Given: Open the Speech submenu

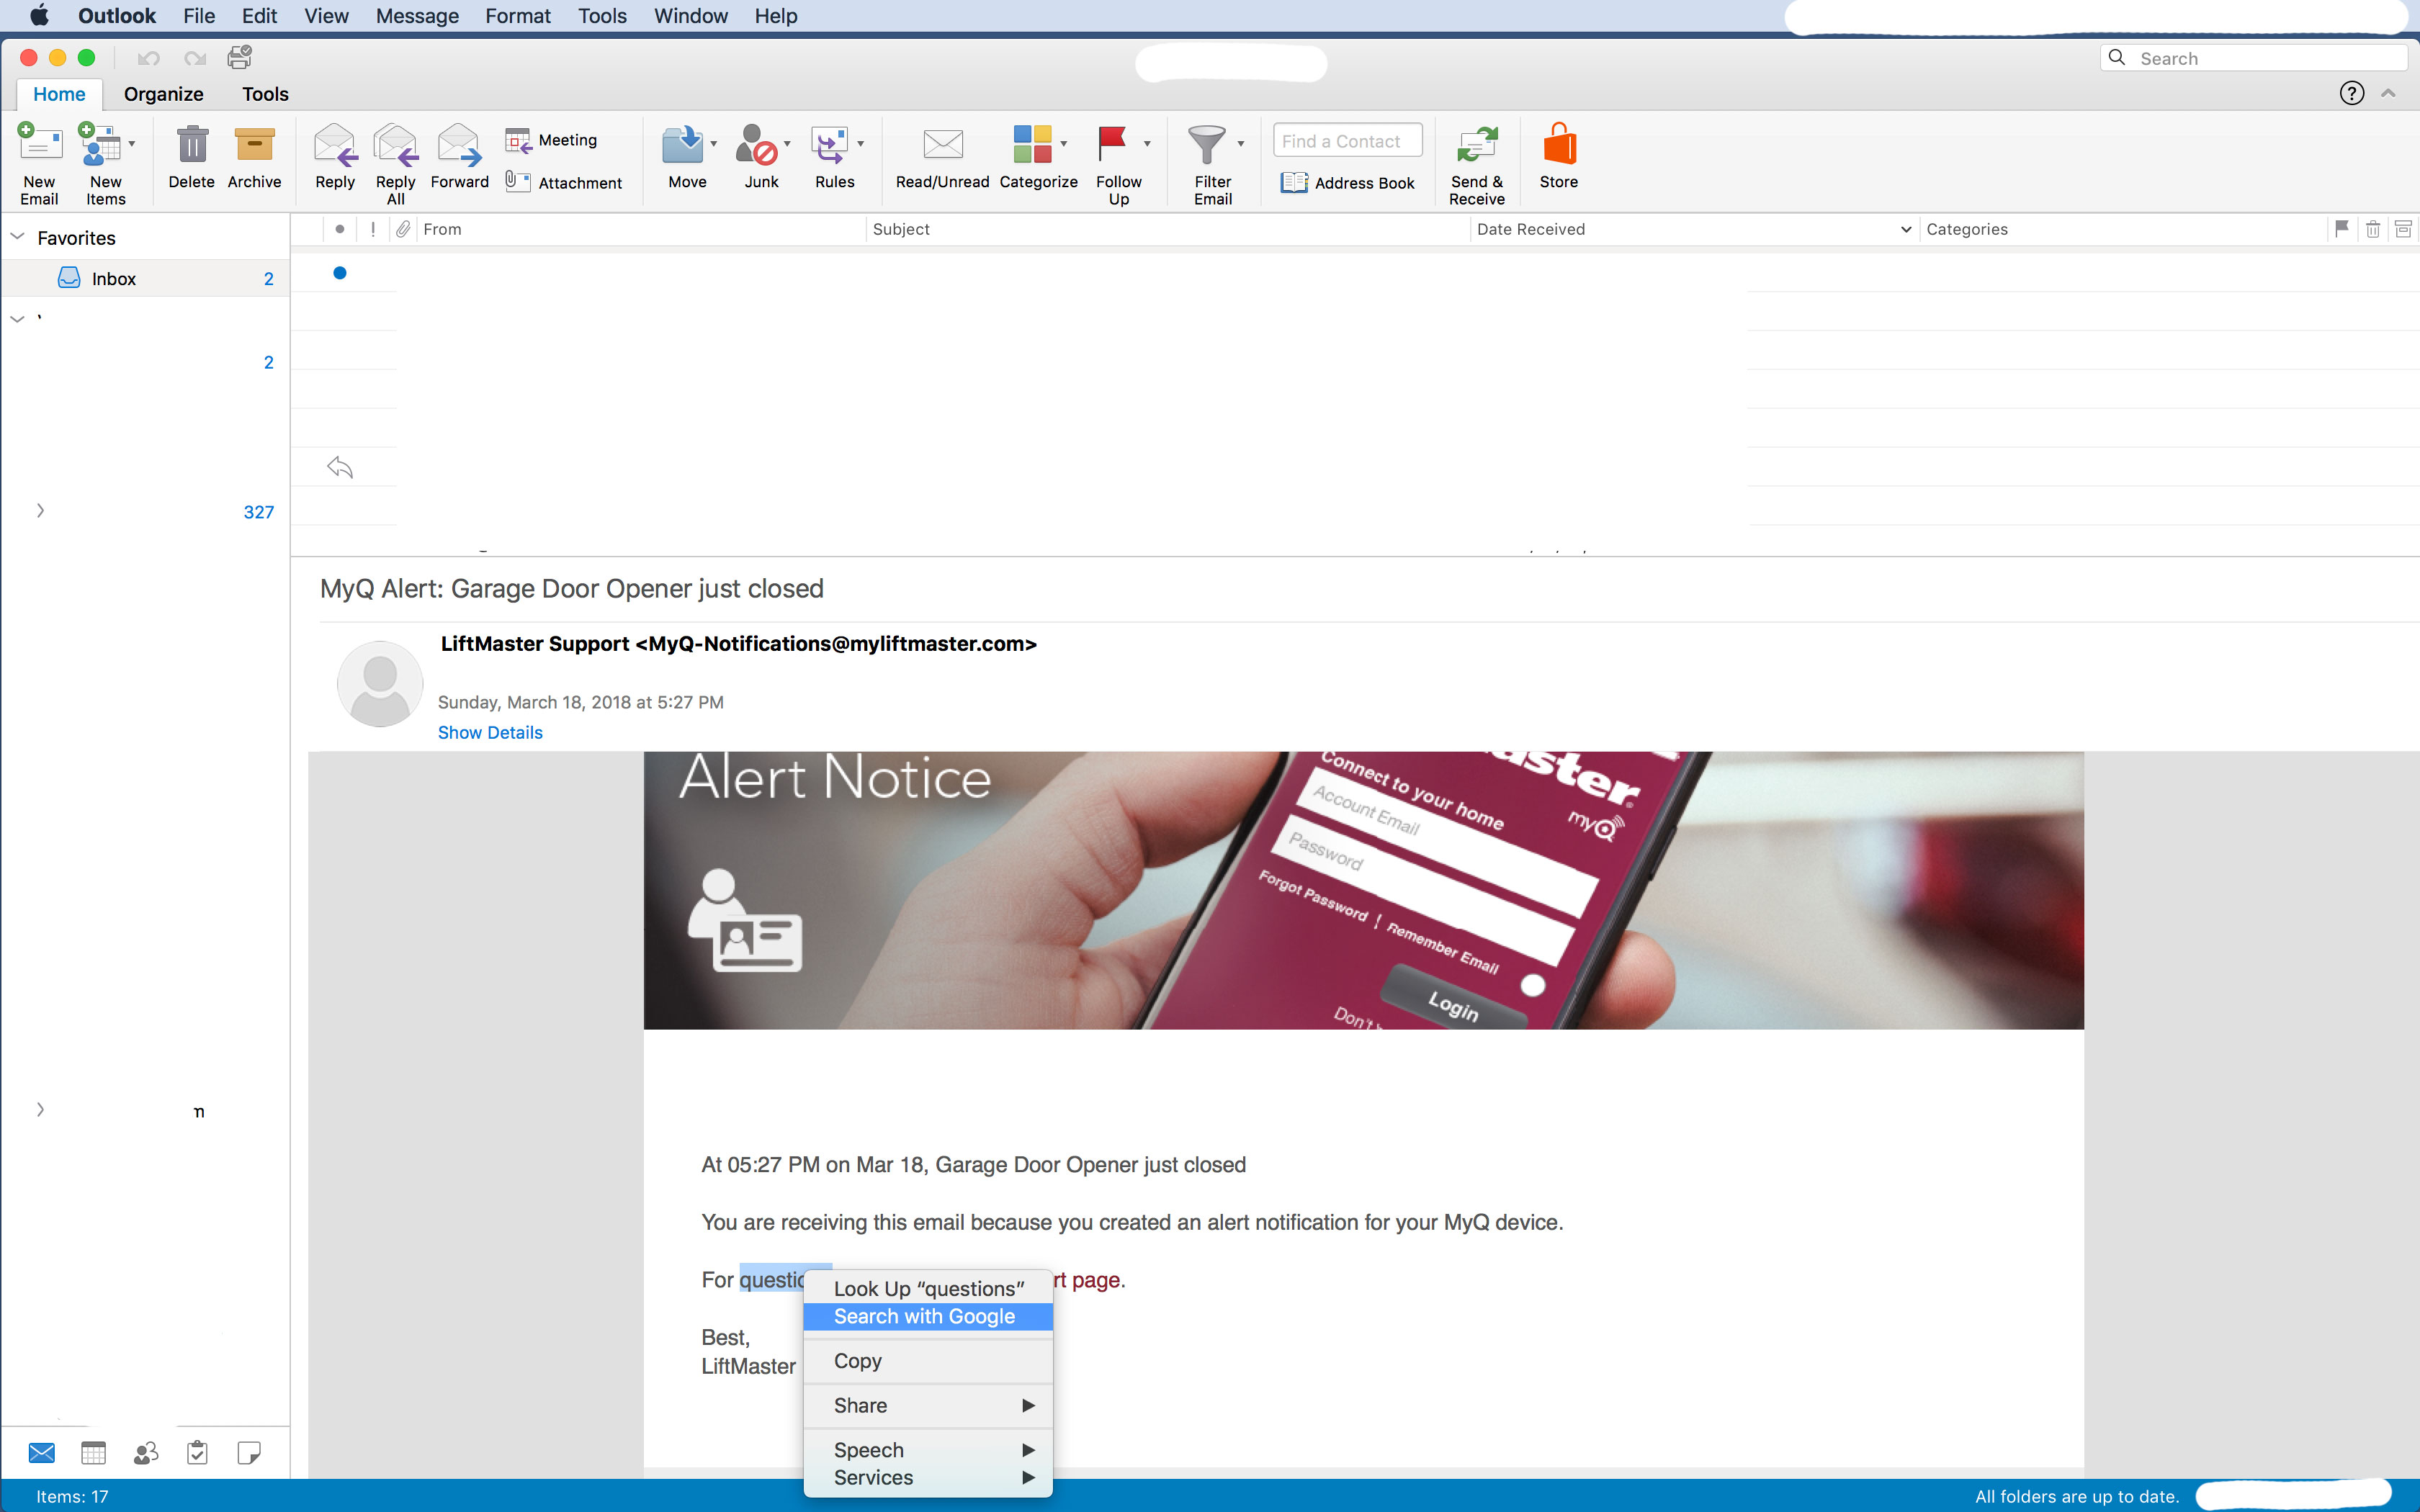Looking at the screenshot, I should tap(928, 1450).
